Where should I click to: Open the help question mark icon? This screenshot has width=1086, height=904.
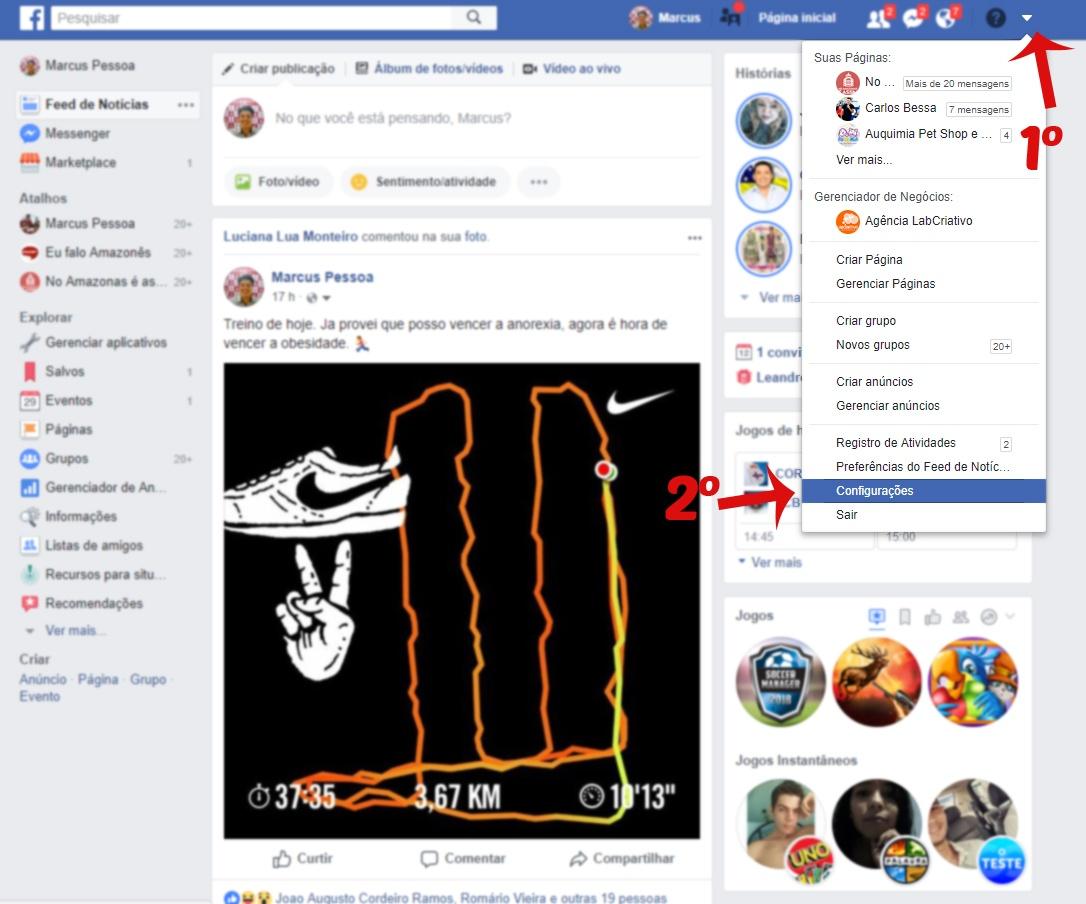[995, 17]
